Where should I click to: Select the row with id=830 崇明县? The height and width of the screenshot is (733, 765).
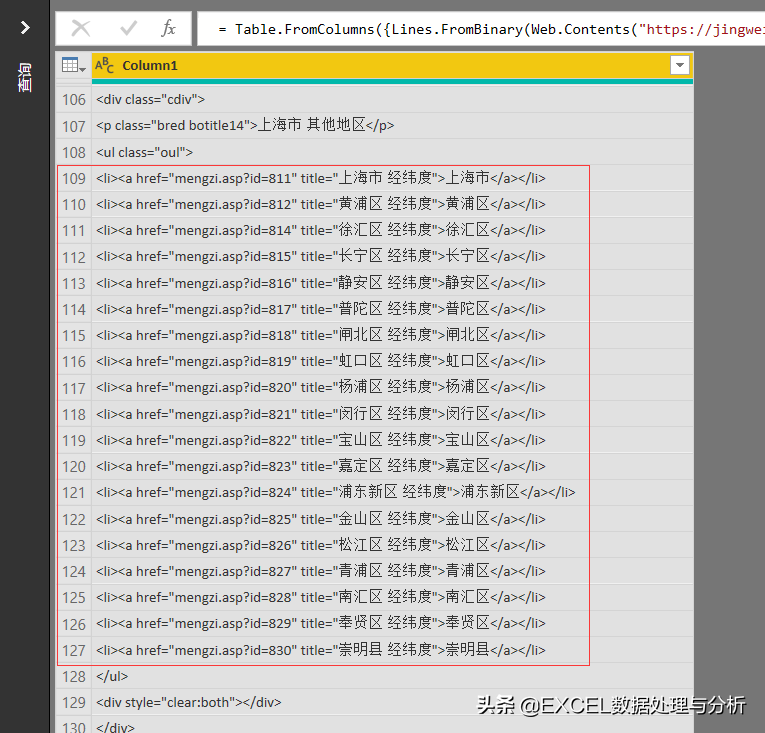point(392,650)
